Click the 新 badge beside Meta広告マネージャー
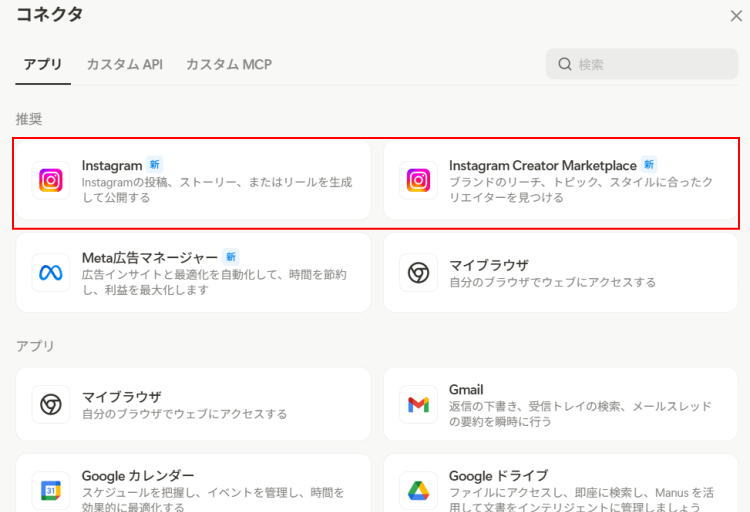 coord(231,257)
